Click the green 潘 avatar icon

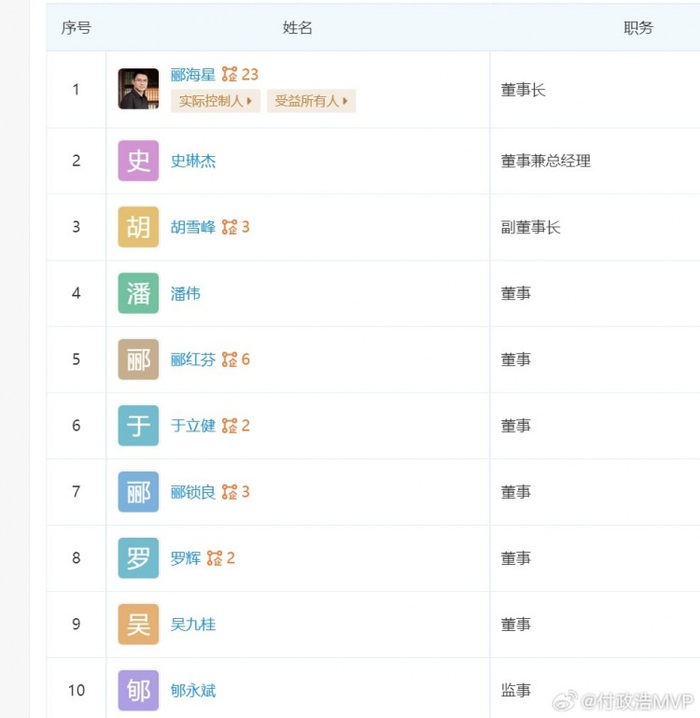138,293
